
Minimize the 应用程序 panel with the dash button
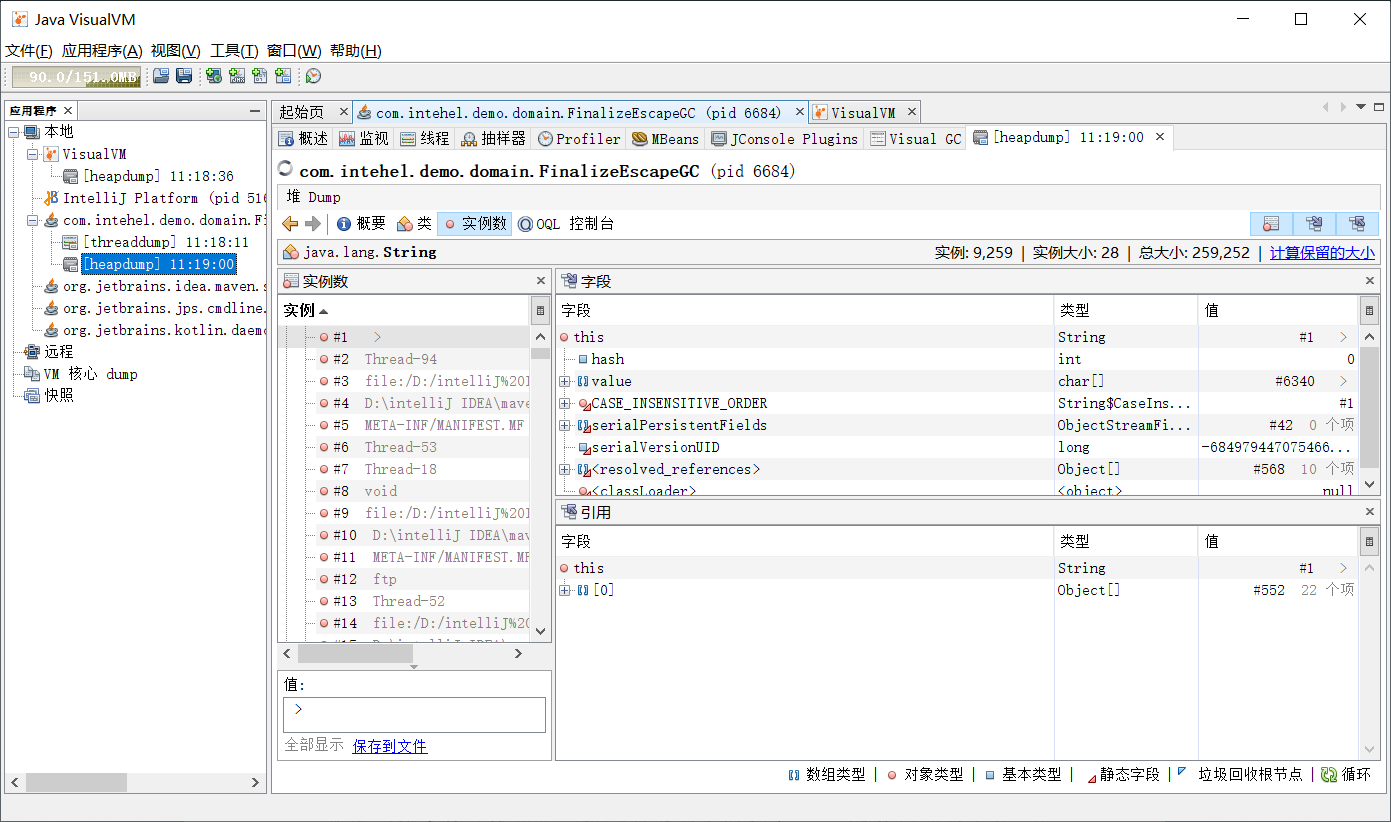pos(255,111)
